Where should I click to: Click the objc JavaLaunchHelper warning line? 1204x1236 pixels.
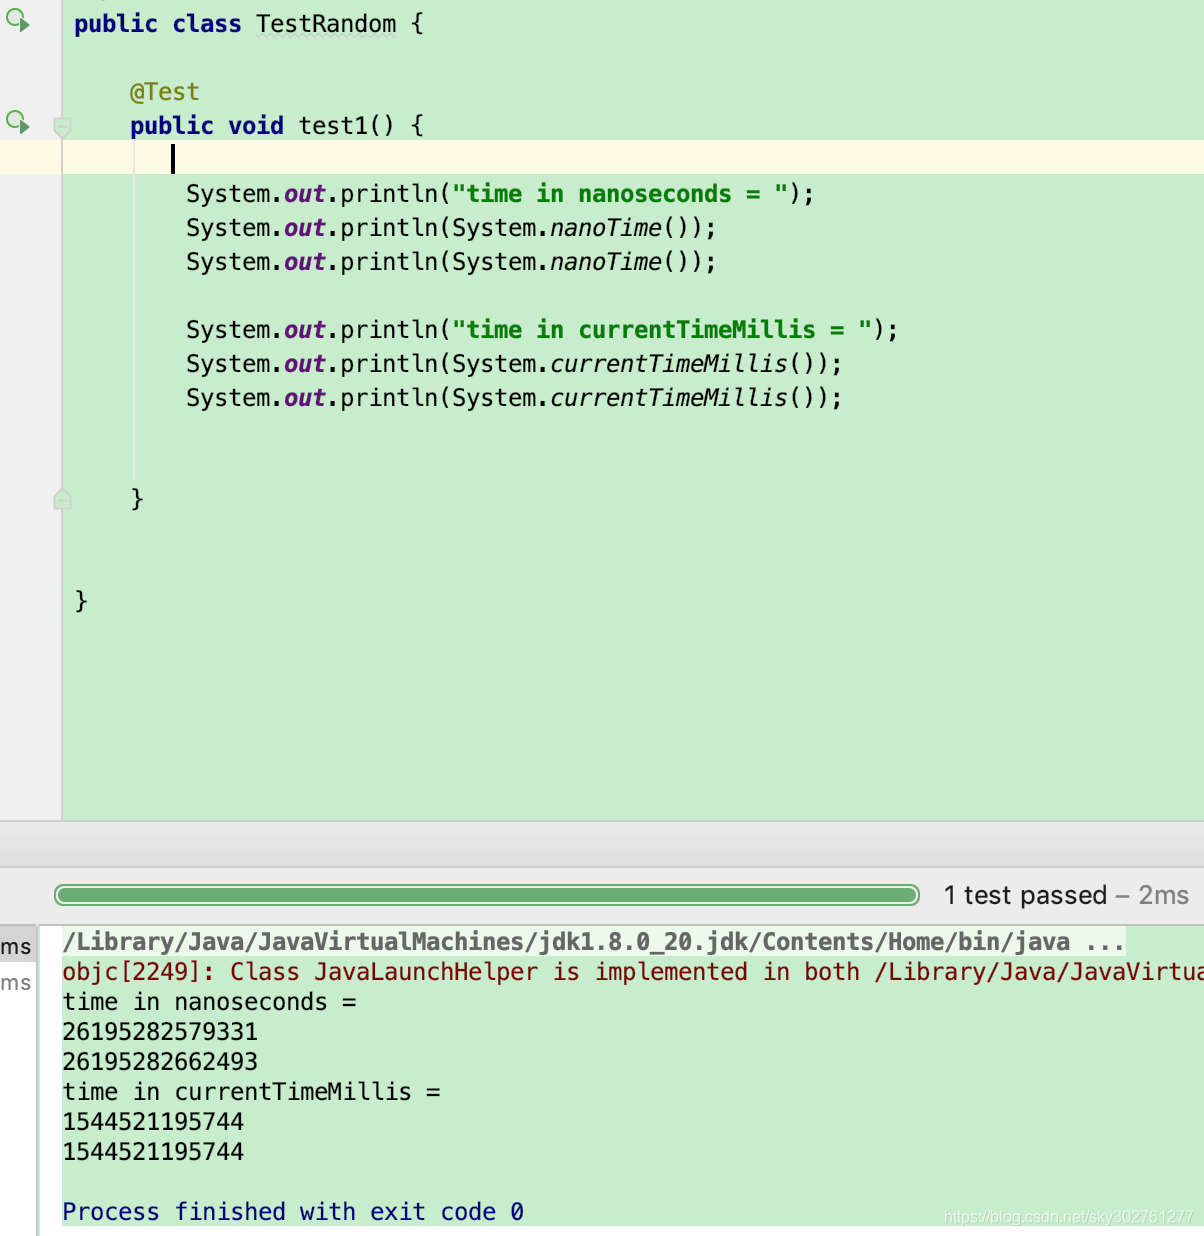click(633, 972)
